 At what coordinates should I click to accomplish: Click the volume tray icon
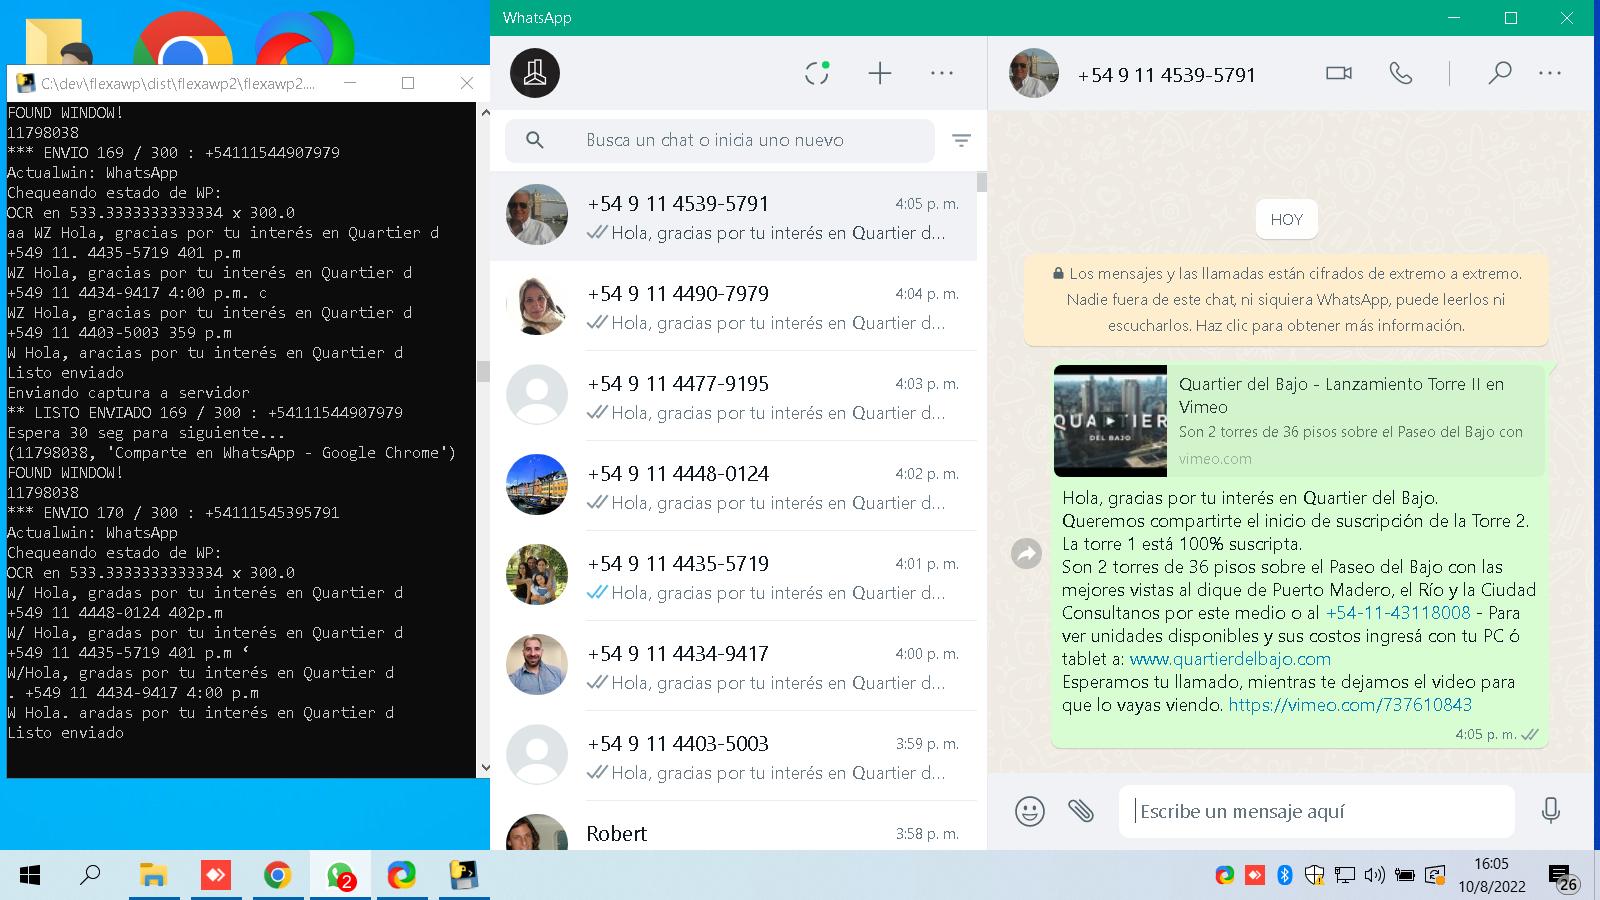(1375, 876)
